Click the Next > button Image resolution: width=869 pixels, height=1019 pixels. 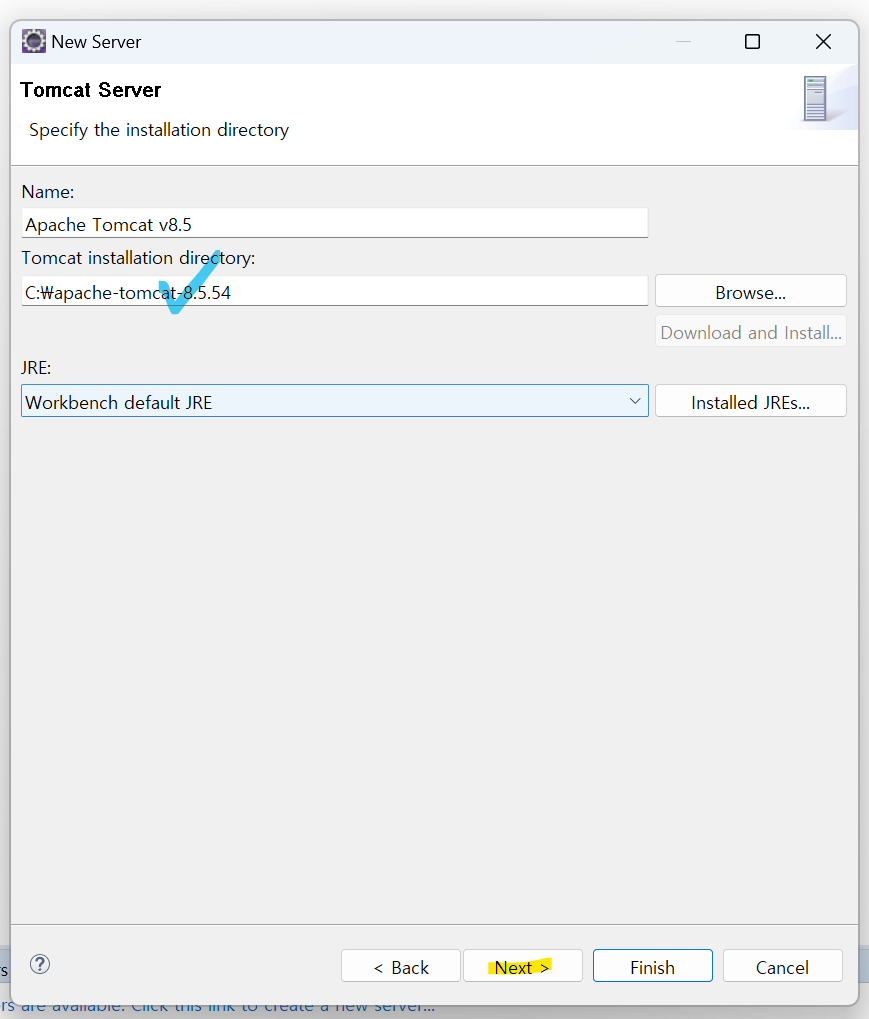(x=523, y=966)
